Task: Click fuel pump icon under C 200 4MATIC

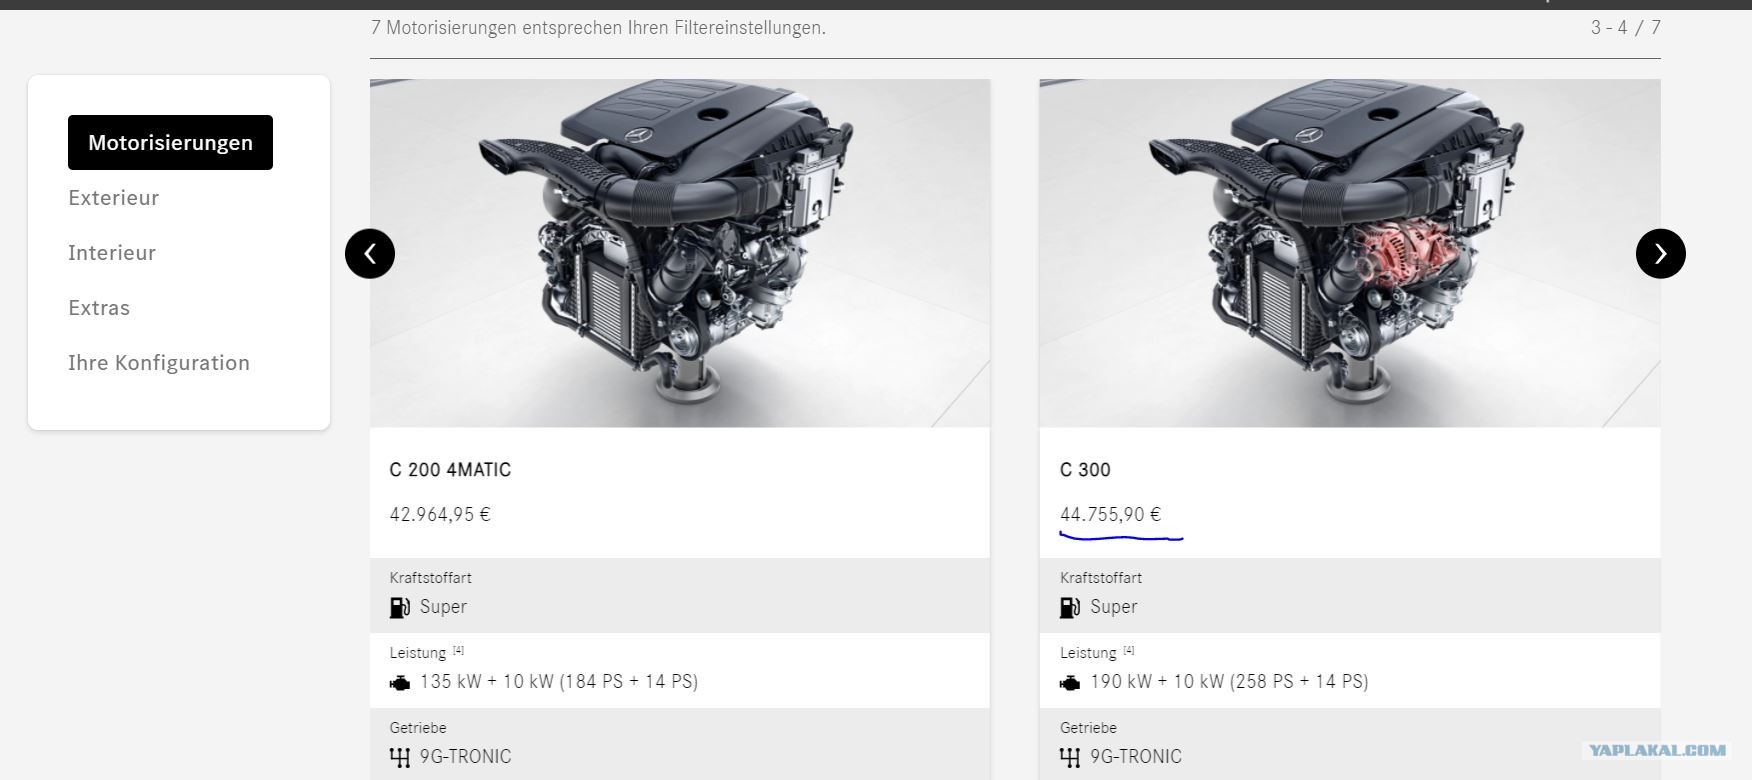Action: point(400,607)
